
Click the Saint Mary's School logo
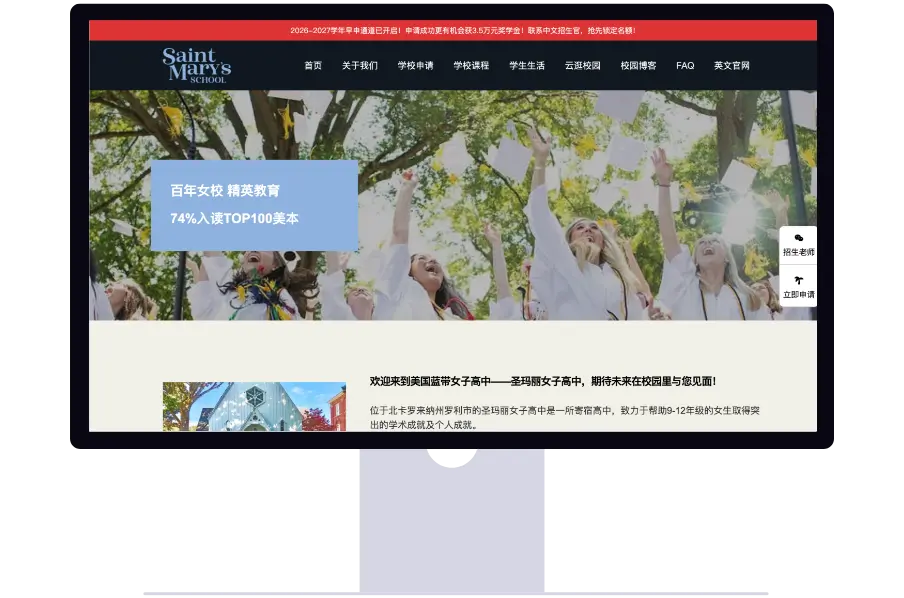click(197, 65)
